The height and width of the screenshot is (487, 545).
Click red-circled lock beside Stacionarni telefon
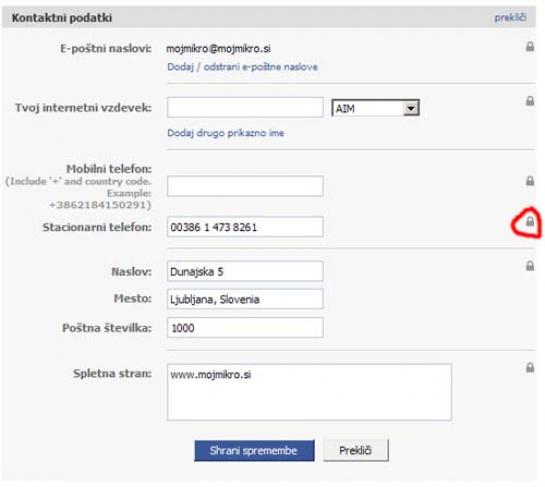click(x=530, y=221)
